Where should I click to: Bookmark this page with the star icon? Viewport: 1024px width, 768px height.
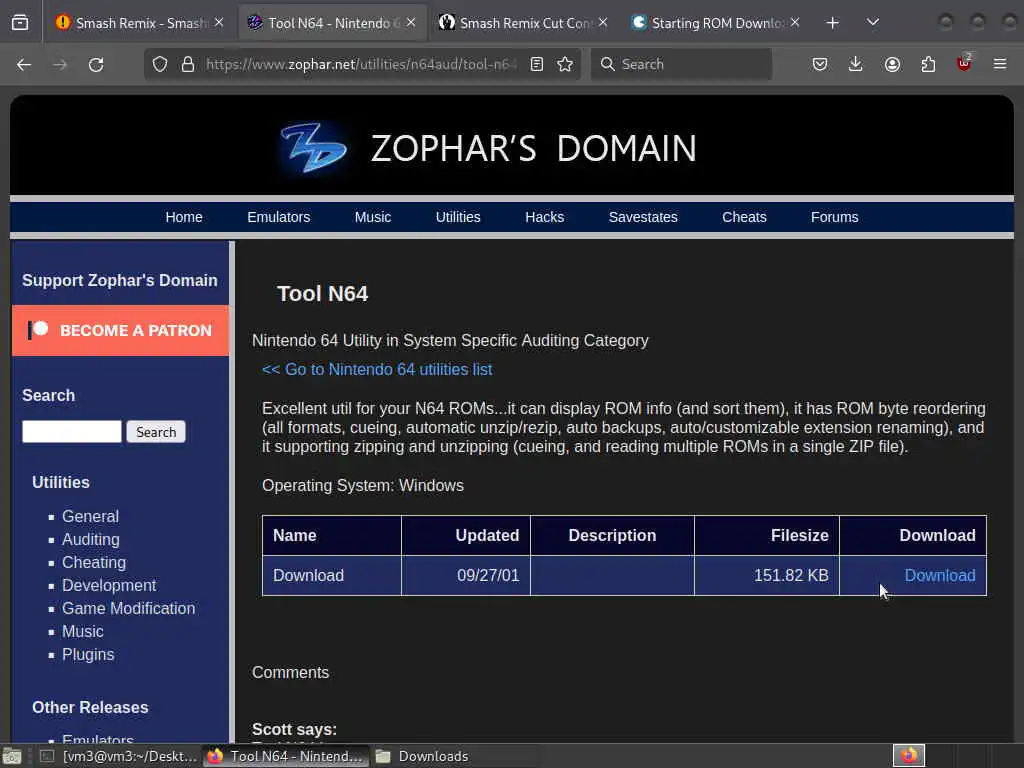[x=565, y=64]
